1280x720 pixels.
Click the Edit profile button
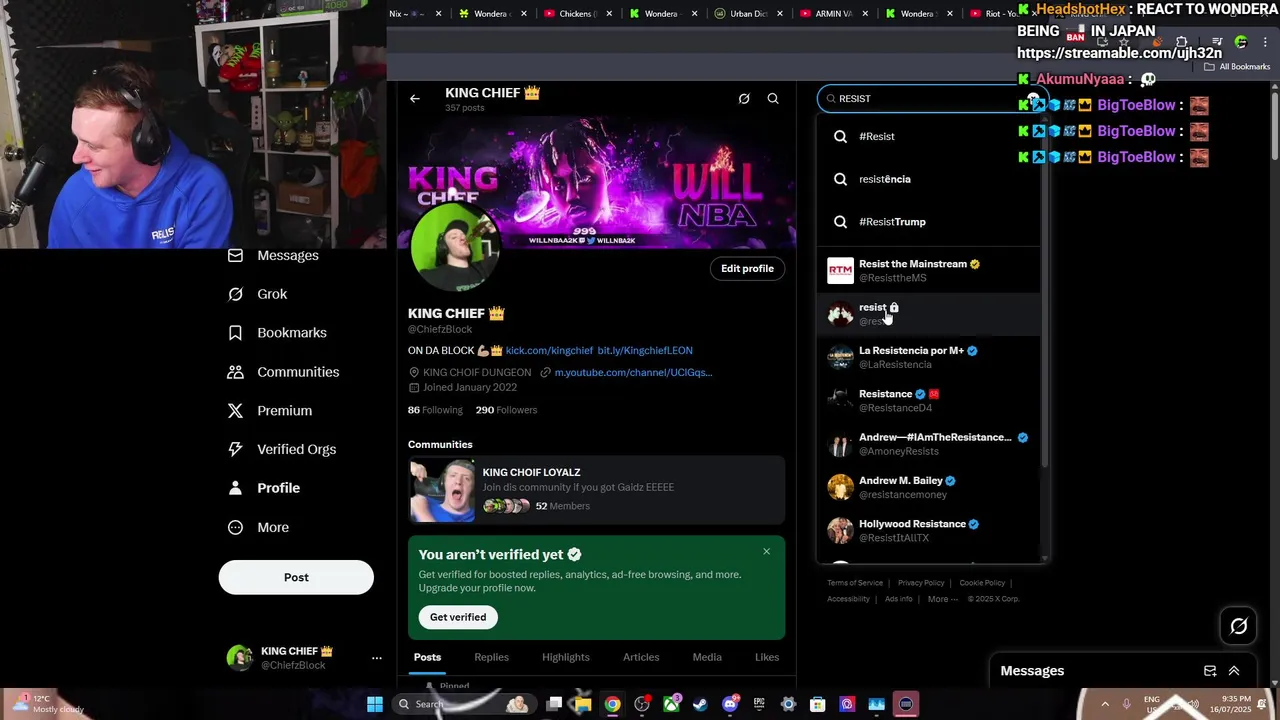(747, 268)
